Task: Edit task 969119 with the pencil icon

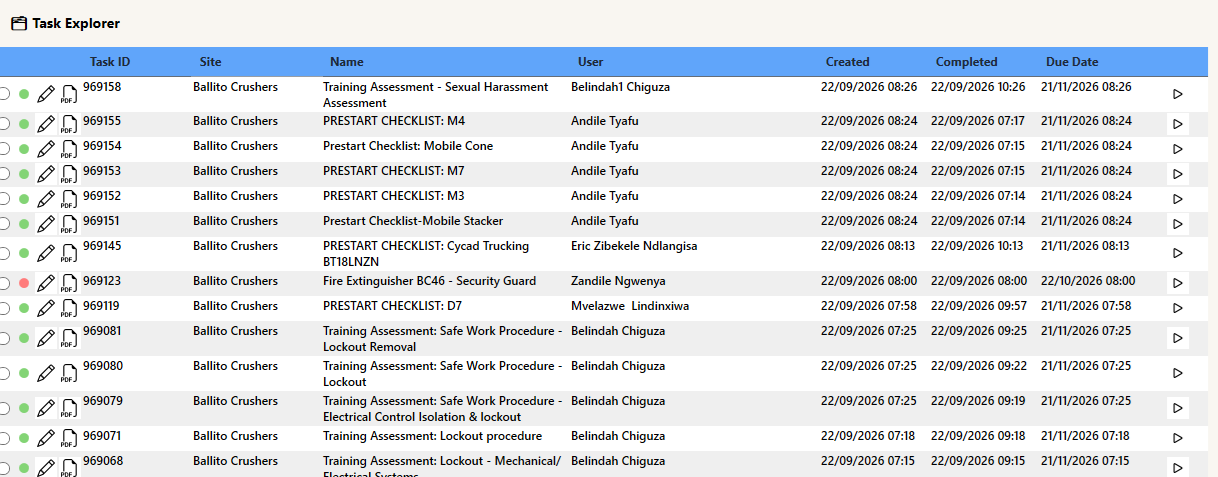Action: [x=46, y=309]
